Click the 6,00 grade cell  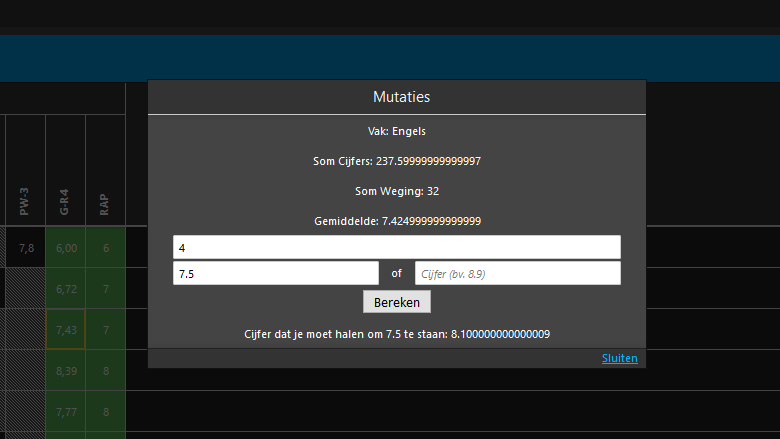[x=66, y=248]
